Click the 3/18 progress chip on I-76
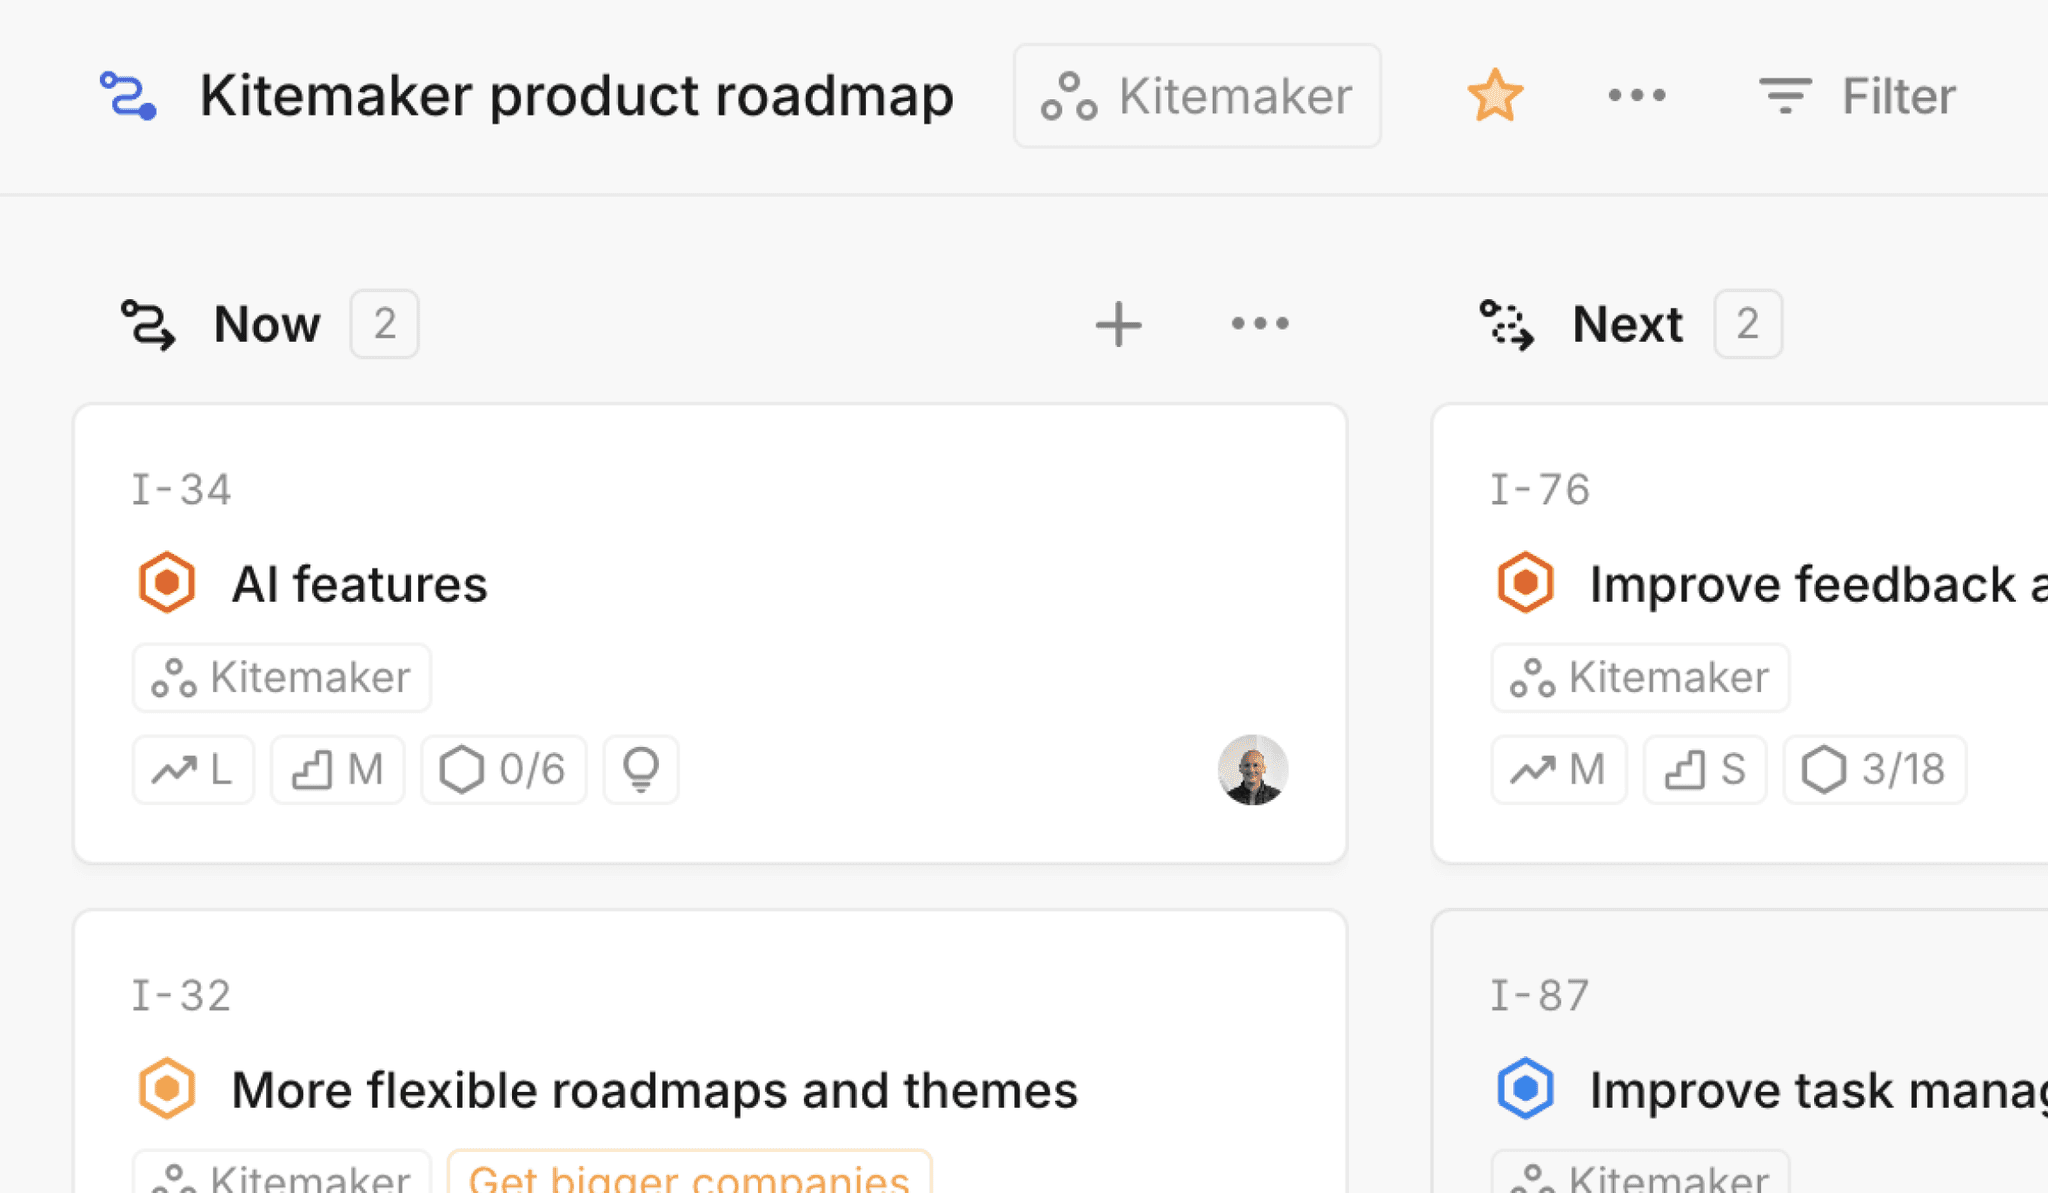Image resolution: width=2048 pixels, height=1193 pixels. pyautogui.click(x=1875, y=770)
